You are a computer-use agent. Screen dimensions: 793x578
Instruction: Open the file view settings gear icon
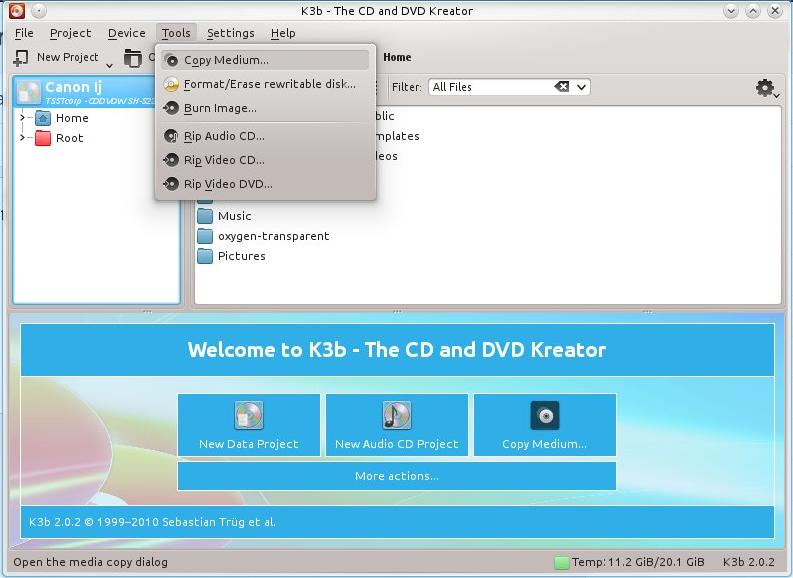click(x=765, y=87)
